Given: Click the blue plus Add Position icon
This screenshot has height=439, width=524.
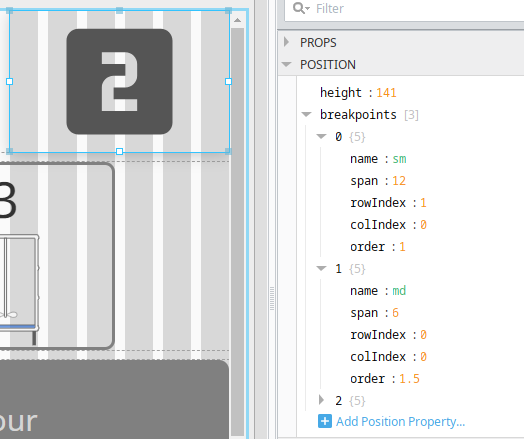Looking at the screenshot, I should [325, 421].
